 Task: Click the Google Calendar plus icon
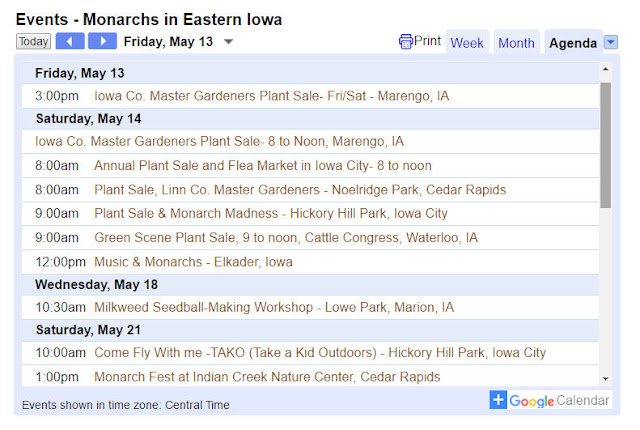[498, 400]
